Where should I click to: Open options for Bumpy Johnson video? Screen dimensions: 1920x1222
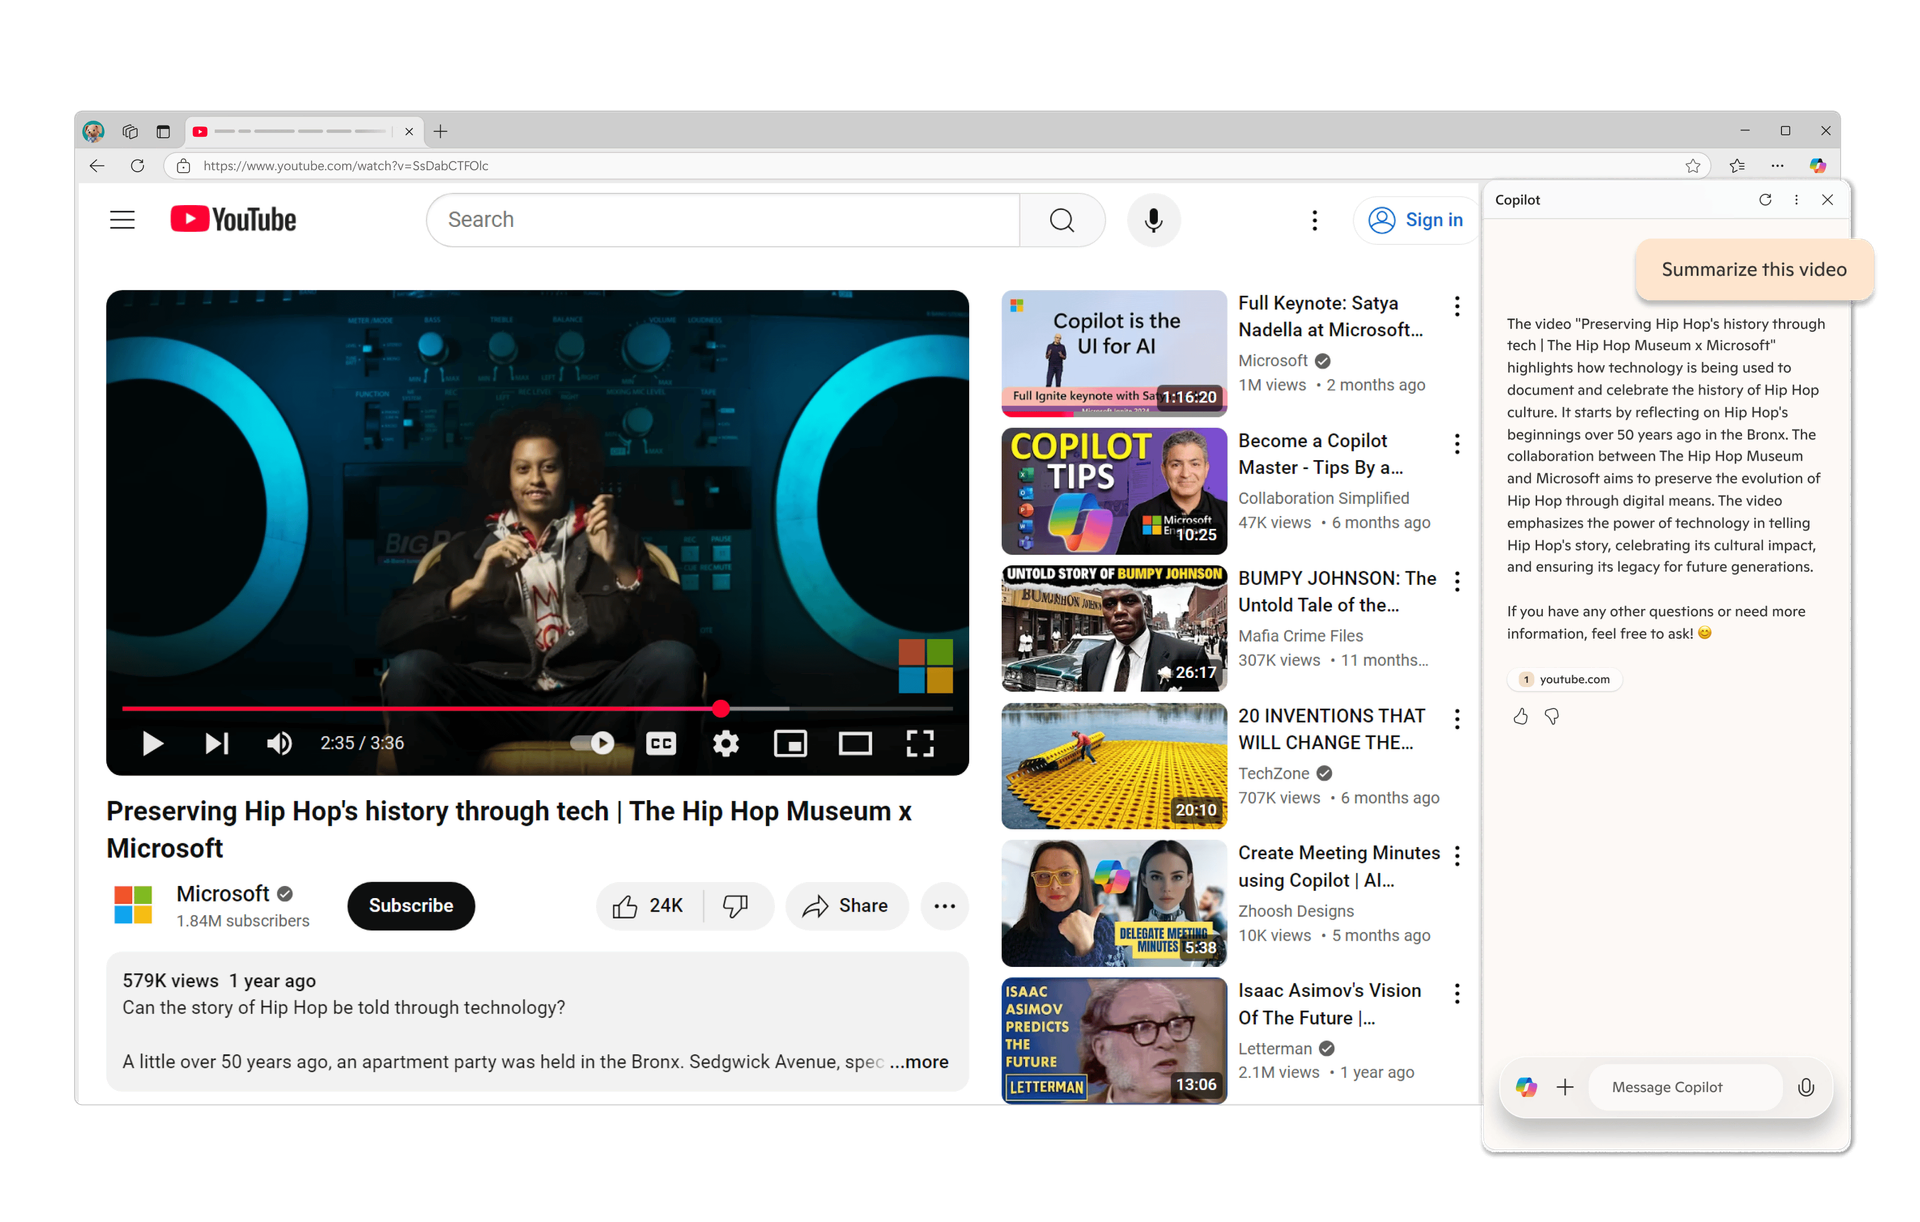pyautogui.click(x=1457, y=581)
